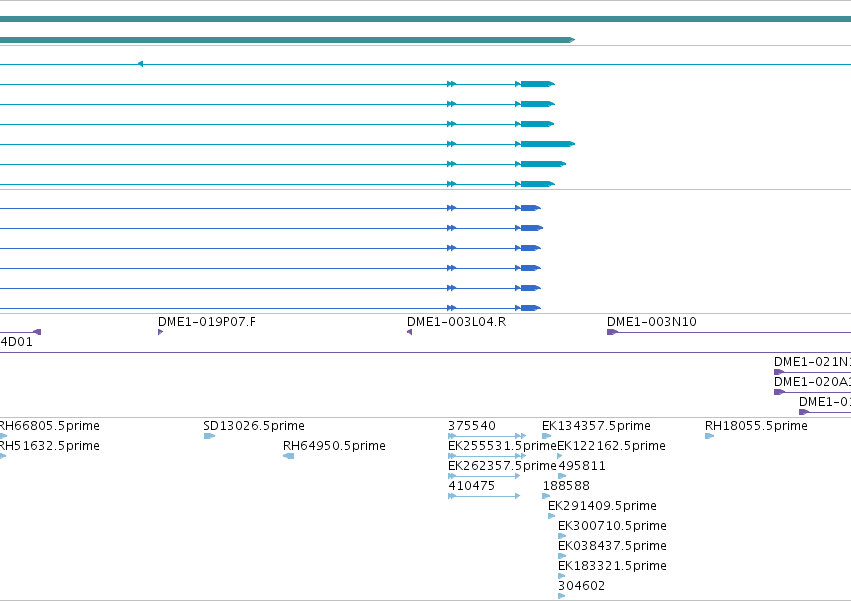This screenshot has width=851, height=601.
Task: Select the teal gene bar ending in an arrowhead
Action: pos(288,40)
